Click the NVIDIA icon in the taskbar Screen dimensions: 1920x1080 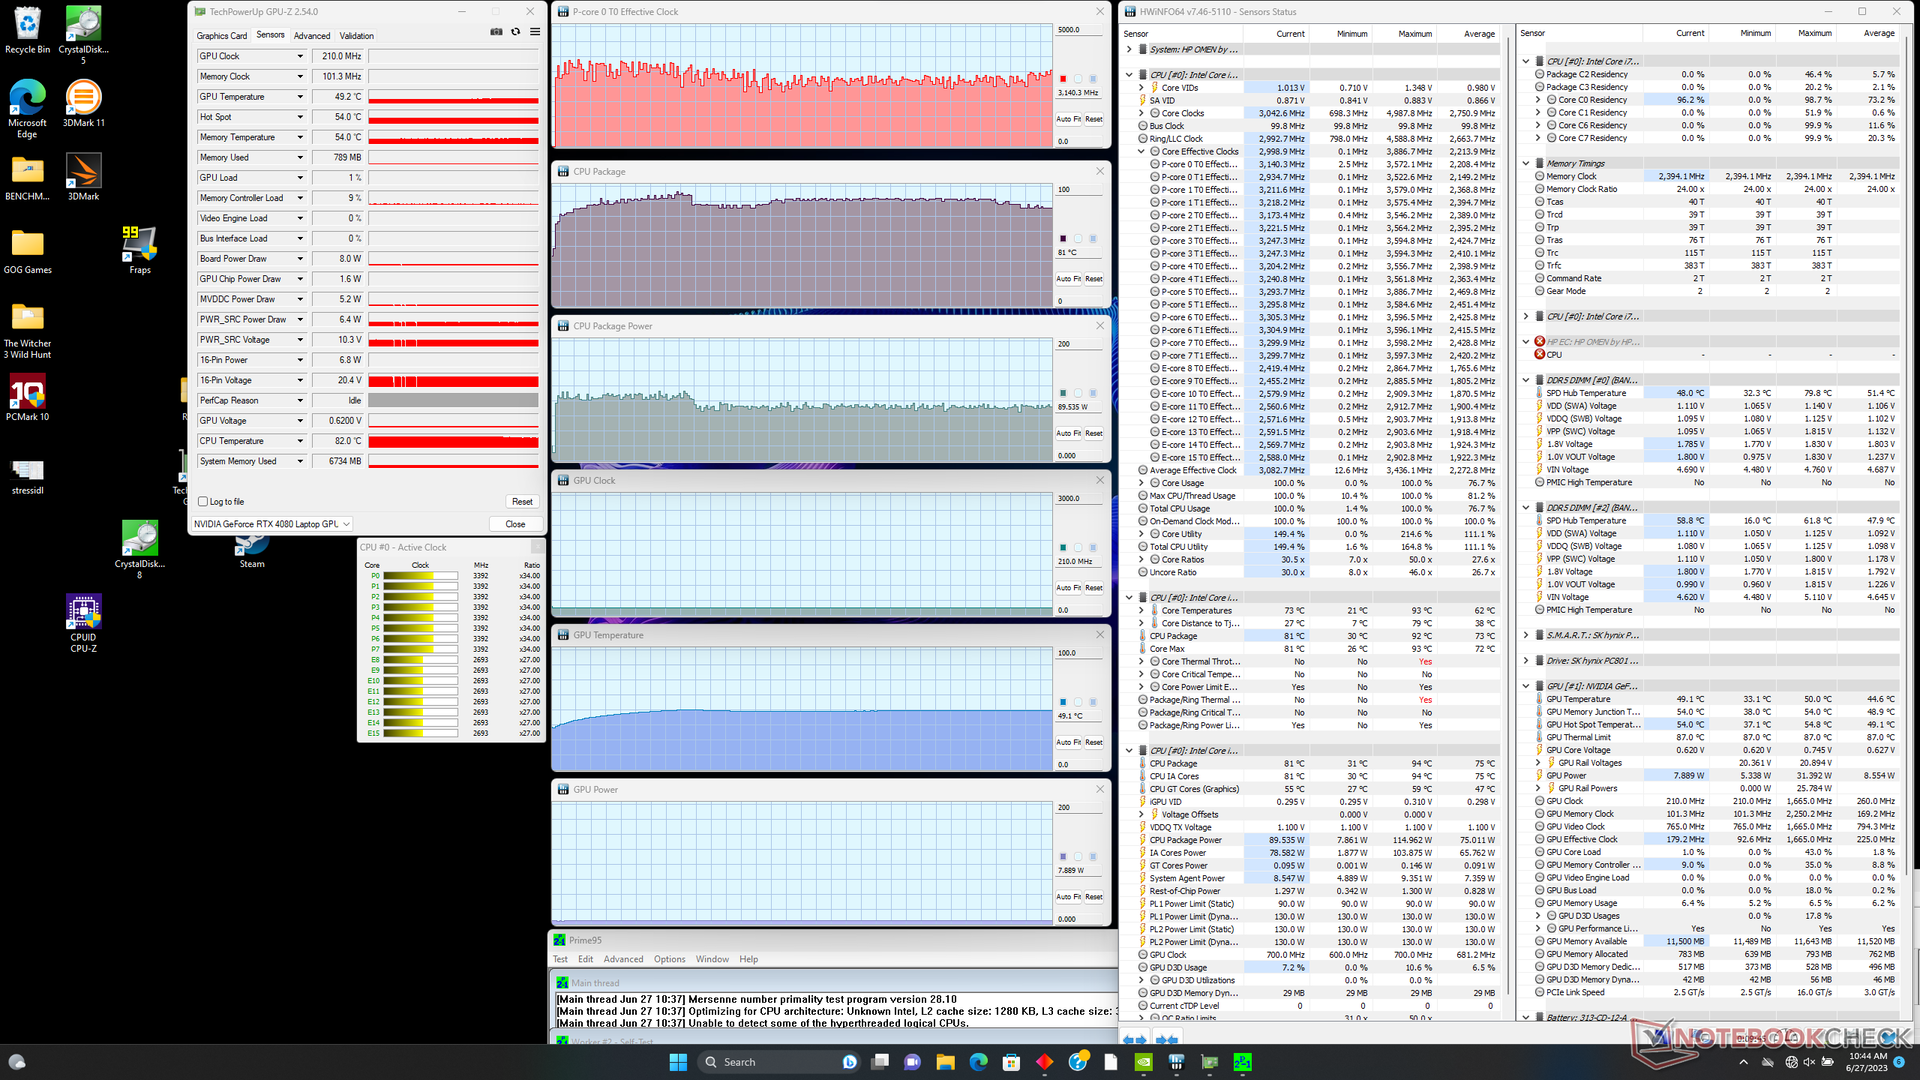[x=1143, y=1062]
